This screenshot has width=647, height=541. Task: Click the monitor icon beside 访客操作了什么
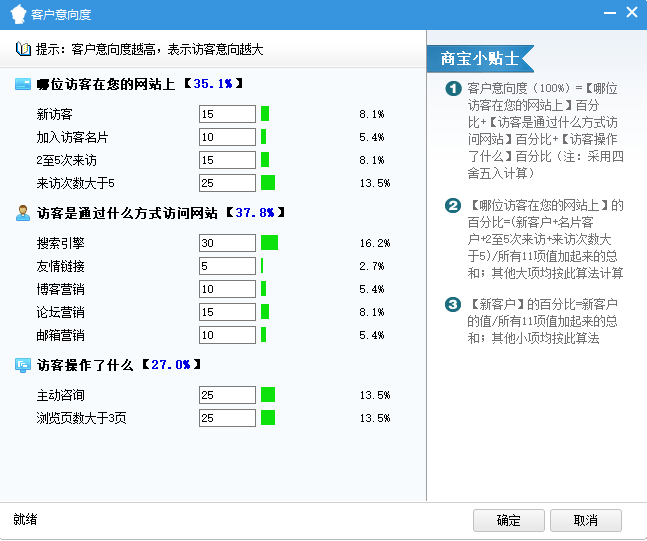tap(23, 365)
